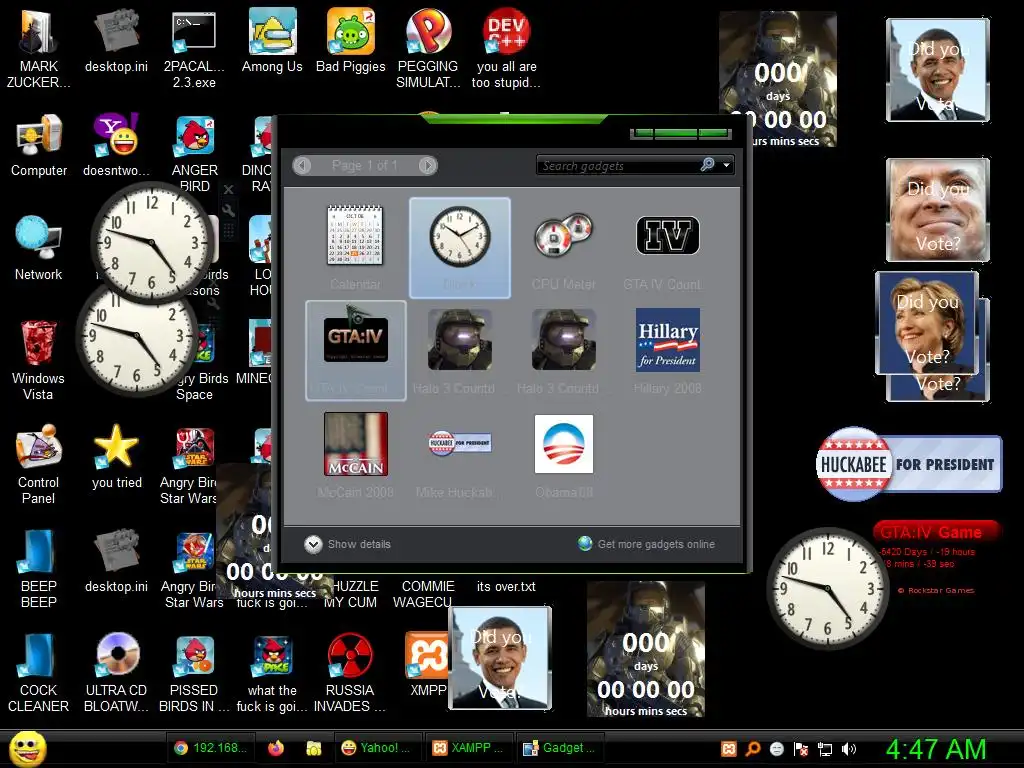The width and height of the screenshot is (1024, 768).
Task: Select the ANGER BIRD desktop shortcut
Action: coord(194,152)
